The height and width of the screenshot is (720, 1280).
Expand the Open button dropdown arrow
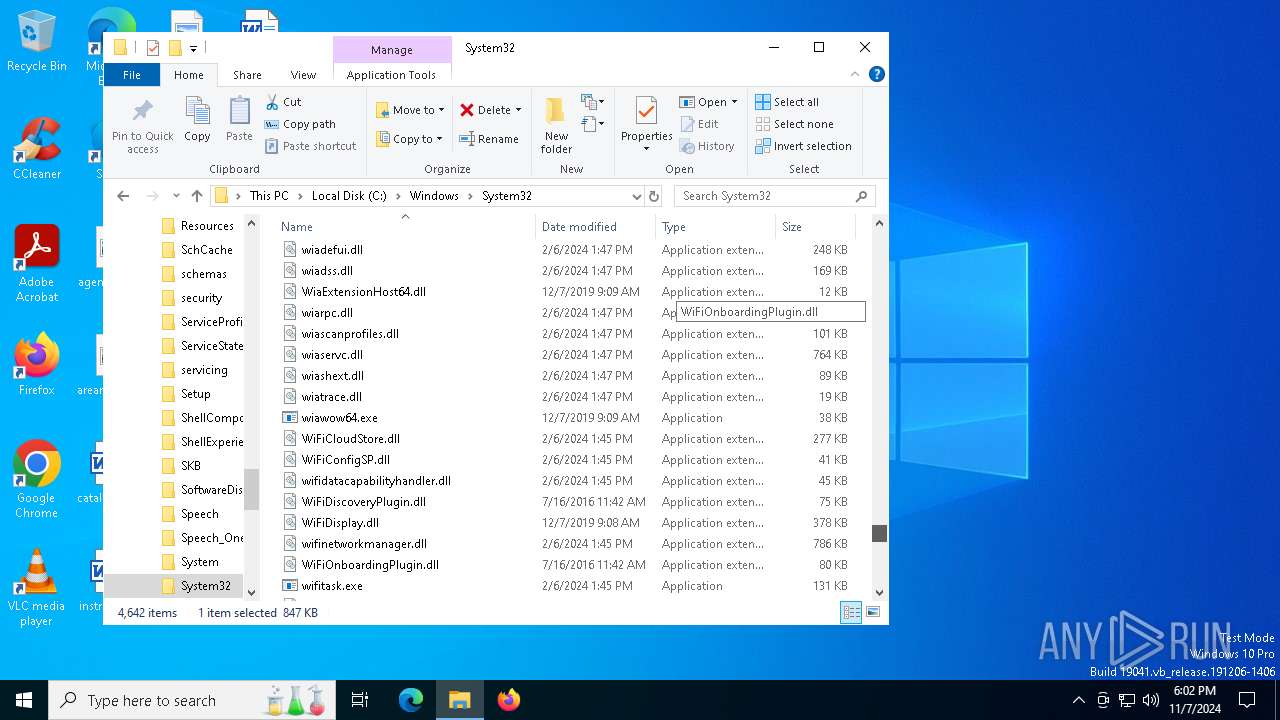734,102
